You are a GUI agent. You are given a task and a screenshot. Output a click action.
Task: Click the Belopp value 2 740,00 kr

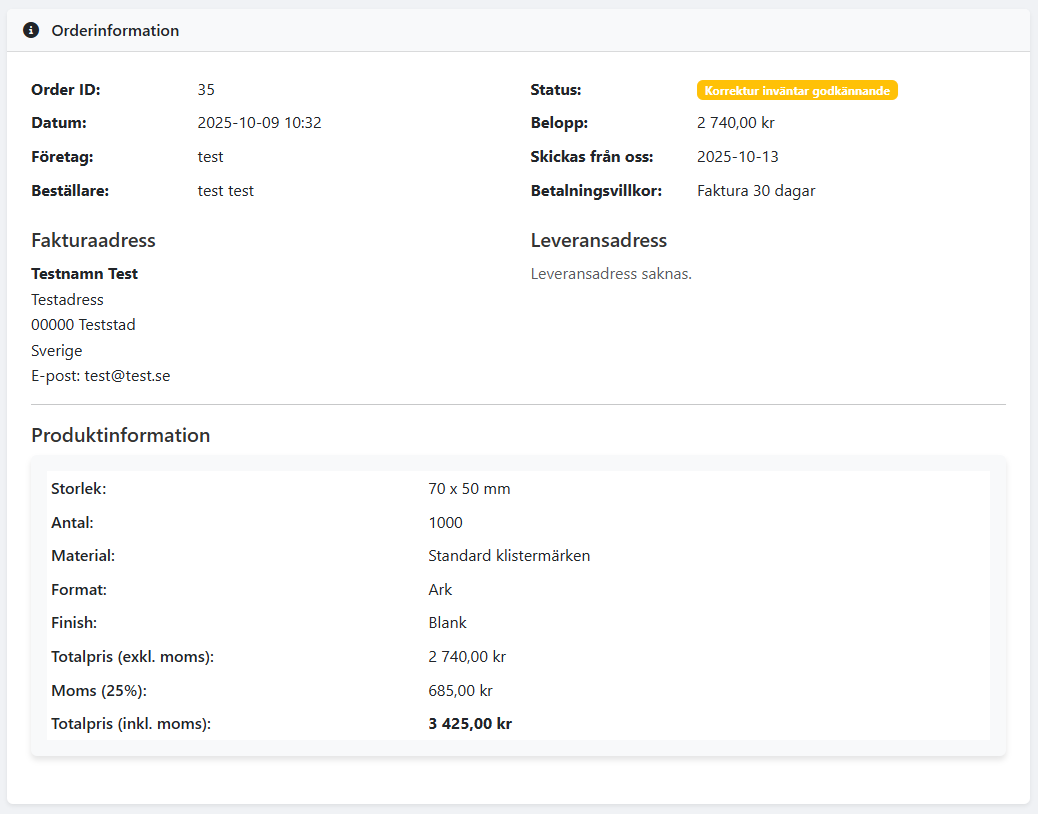(735, 123)
